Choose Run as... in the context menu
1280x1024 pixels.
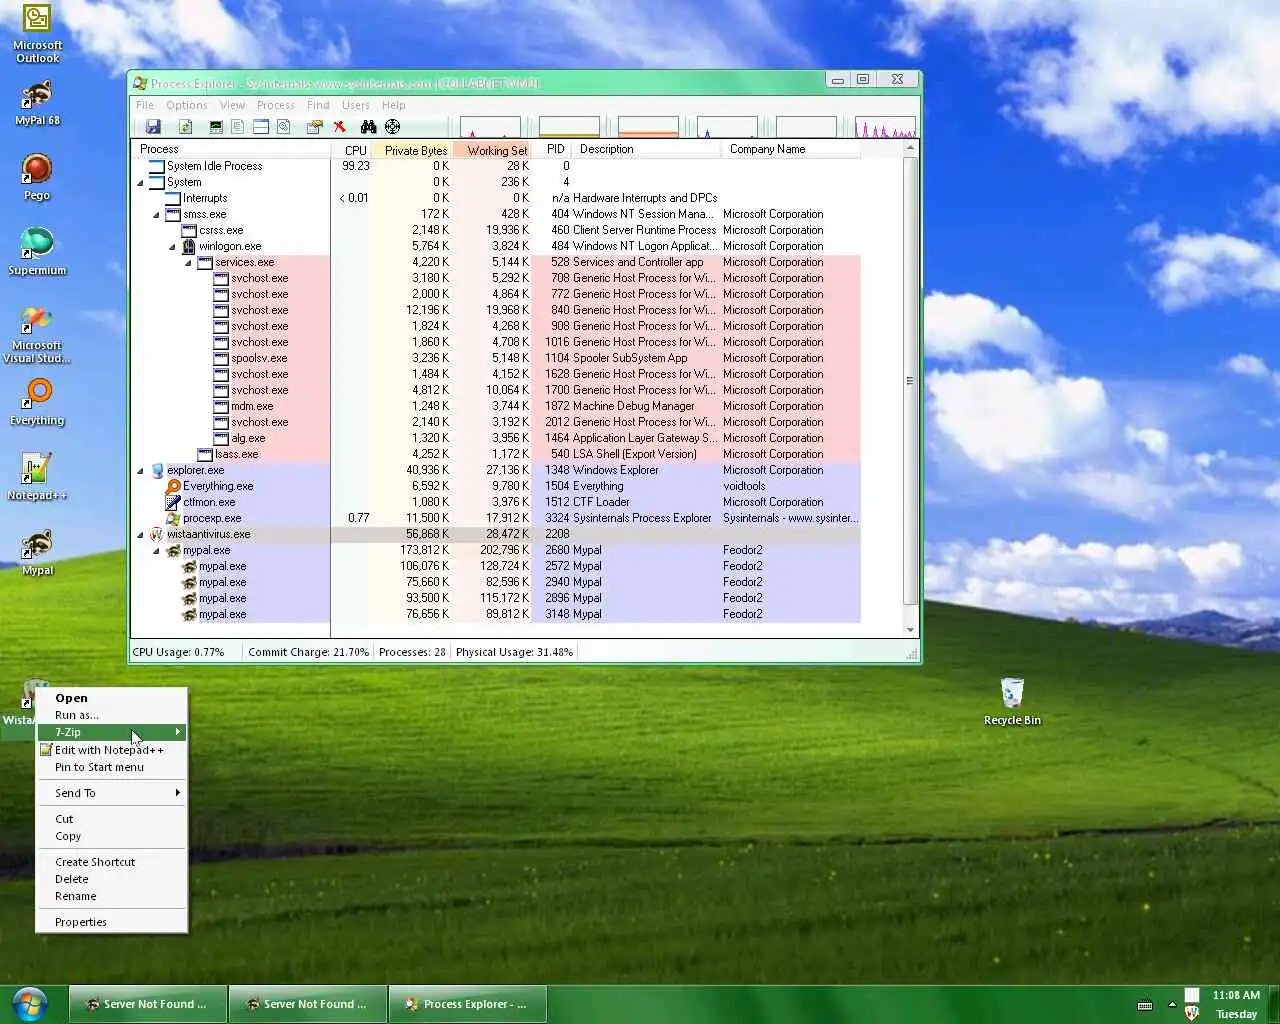pos(111,715)
